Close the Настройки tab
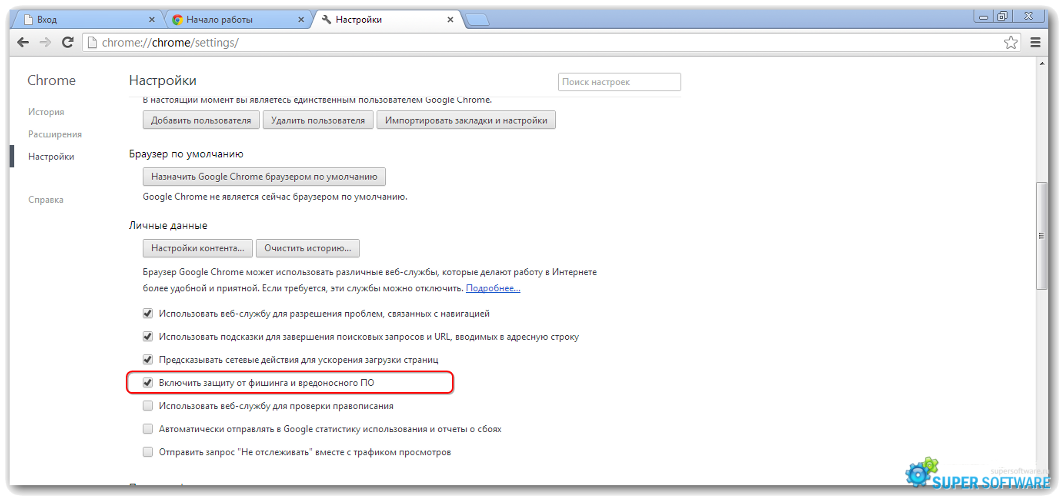1063x500 pixels. click(450, 20)
